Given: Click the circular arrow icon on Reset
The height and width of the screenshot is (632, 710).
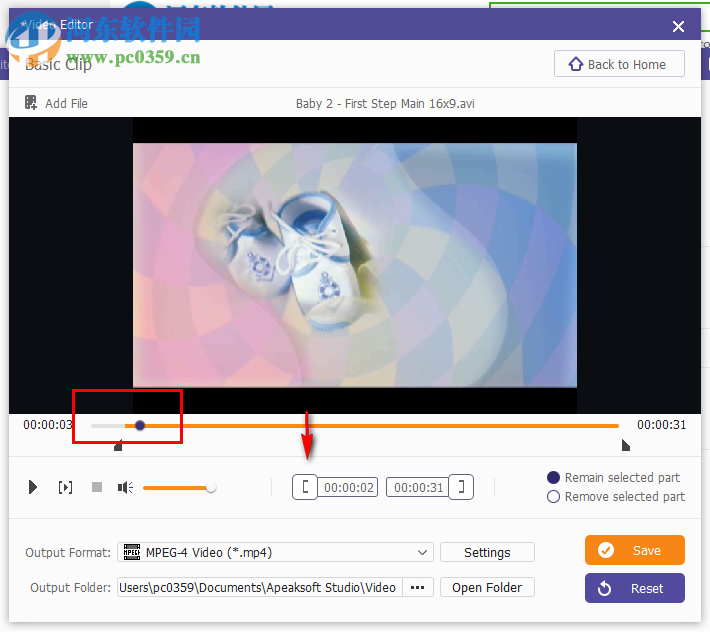Looking at the screenshot, I should tap(604, 588).
